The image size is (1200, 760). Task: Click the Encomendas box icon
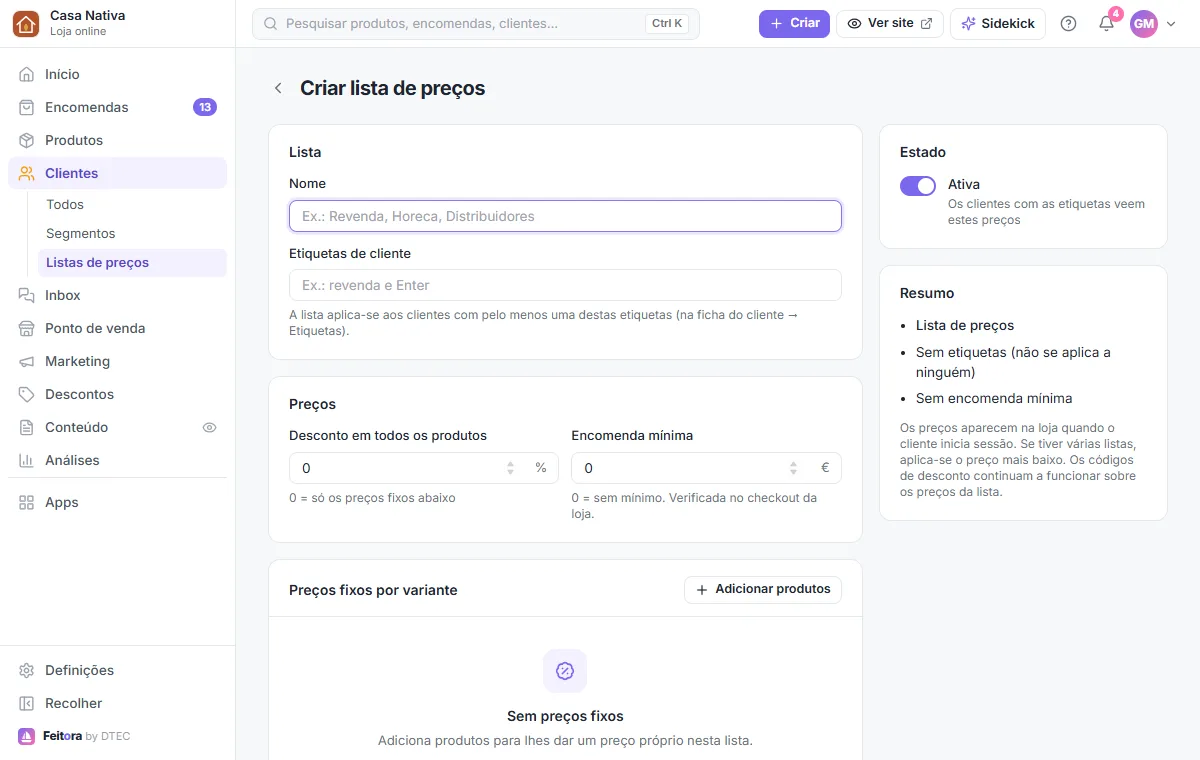(27, 107)
